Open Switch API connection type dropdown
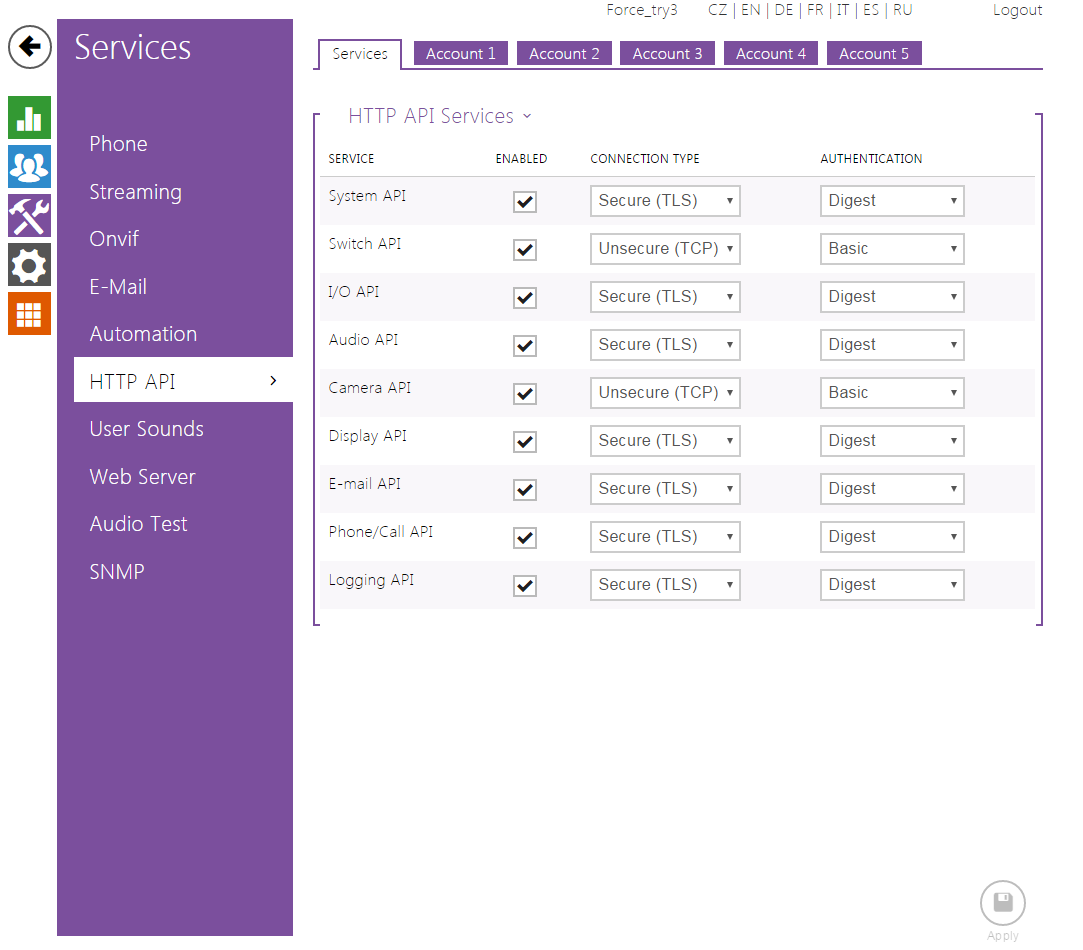The height and width of the screenshot is (950, 1083). coord(665,249)
